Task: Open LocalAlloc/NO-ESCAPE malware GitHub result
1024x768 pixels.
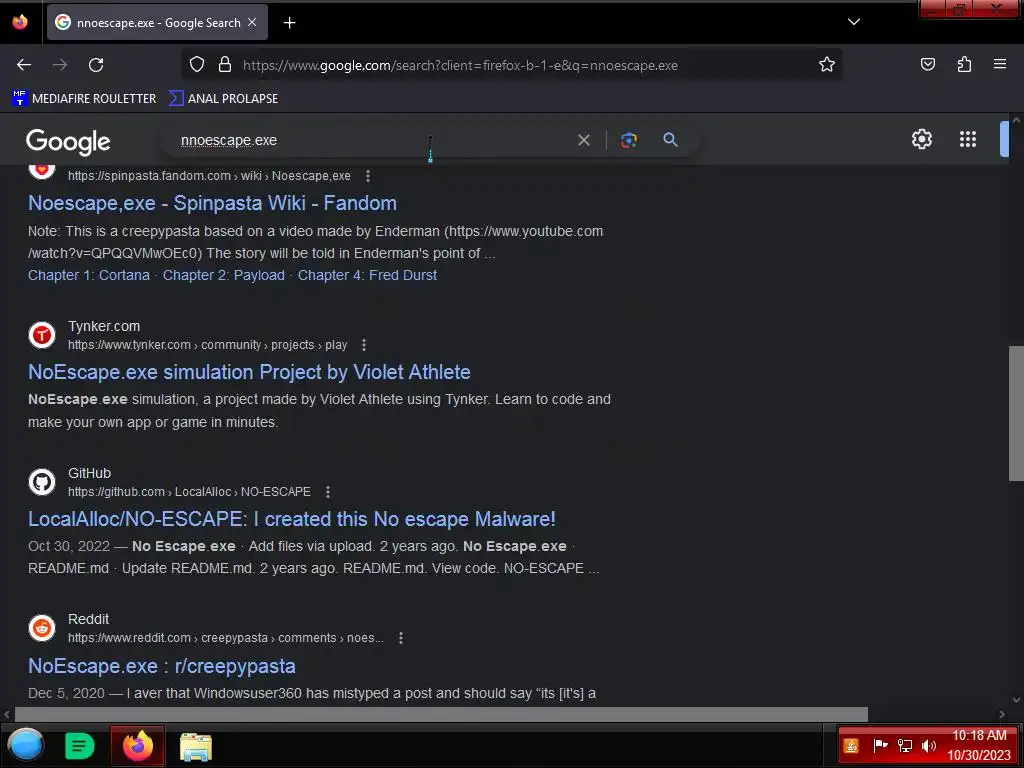Action: [292, 519]
